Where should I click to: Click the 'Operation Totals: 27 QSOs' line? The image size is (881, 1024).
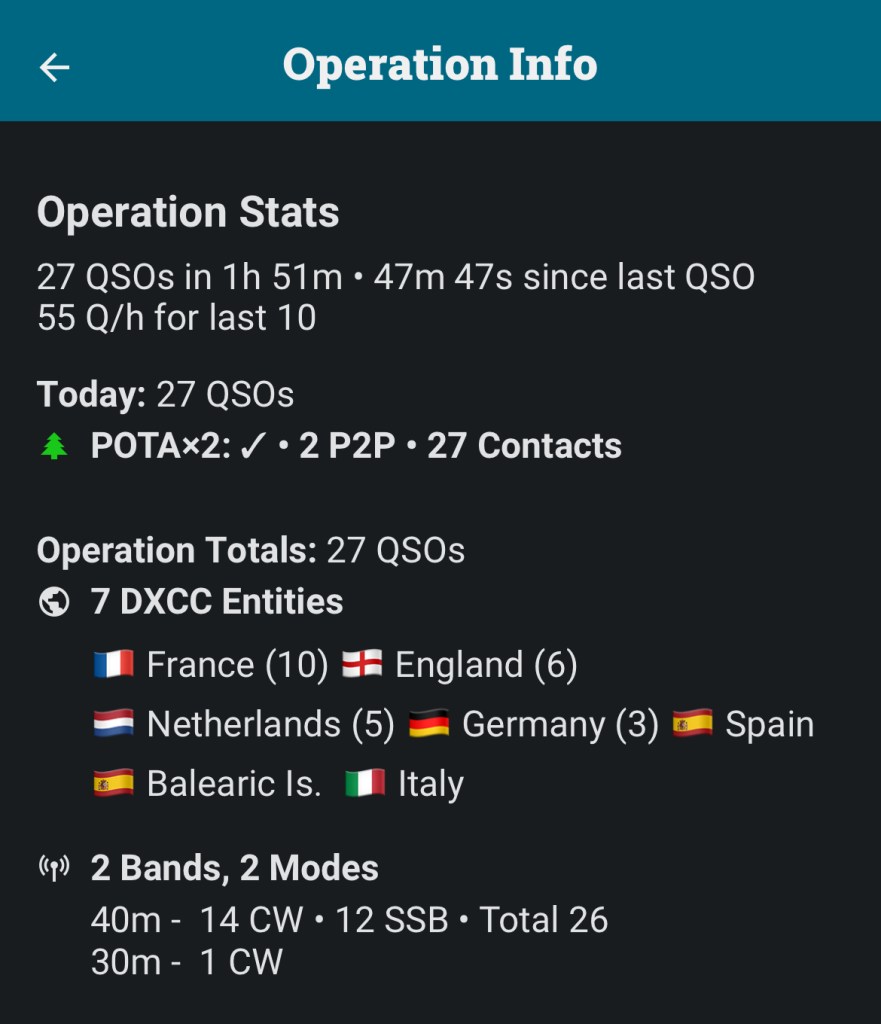click(250, 550)
